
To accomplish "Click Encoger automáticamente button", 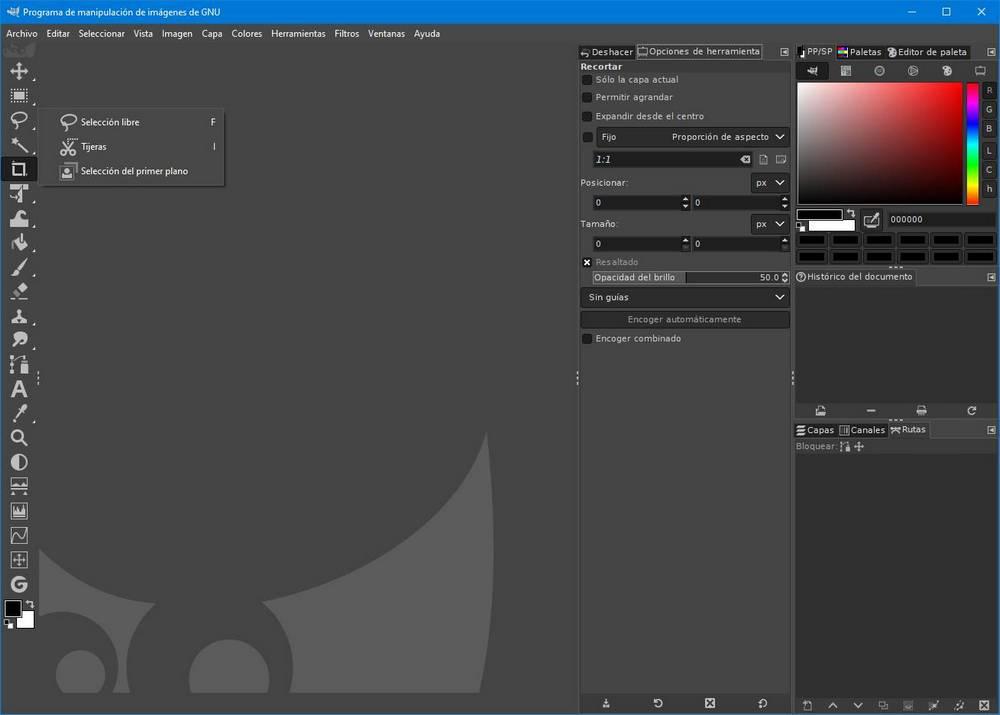I will [x=685, y=320].
